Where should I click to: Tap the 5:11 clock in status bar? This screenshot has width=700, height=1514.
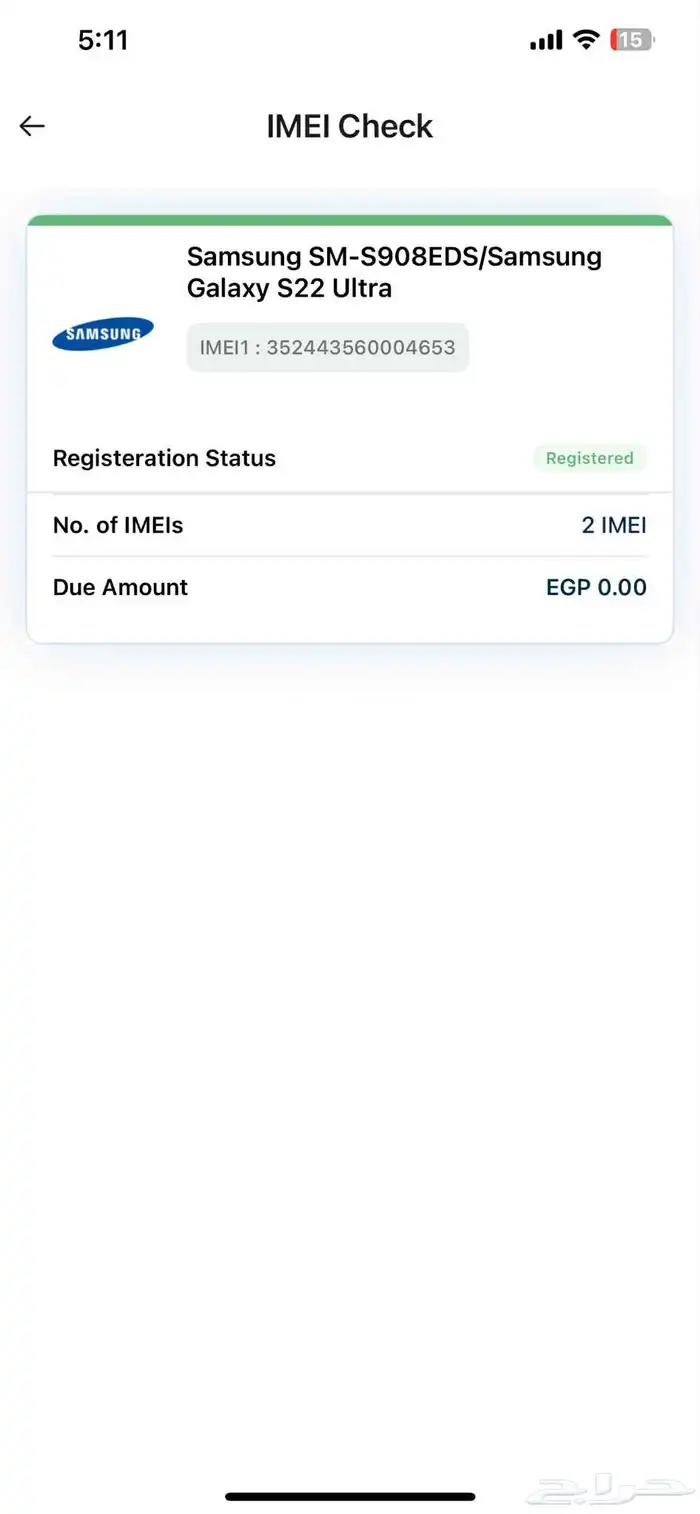103,40
